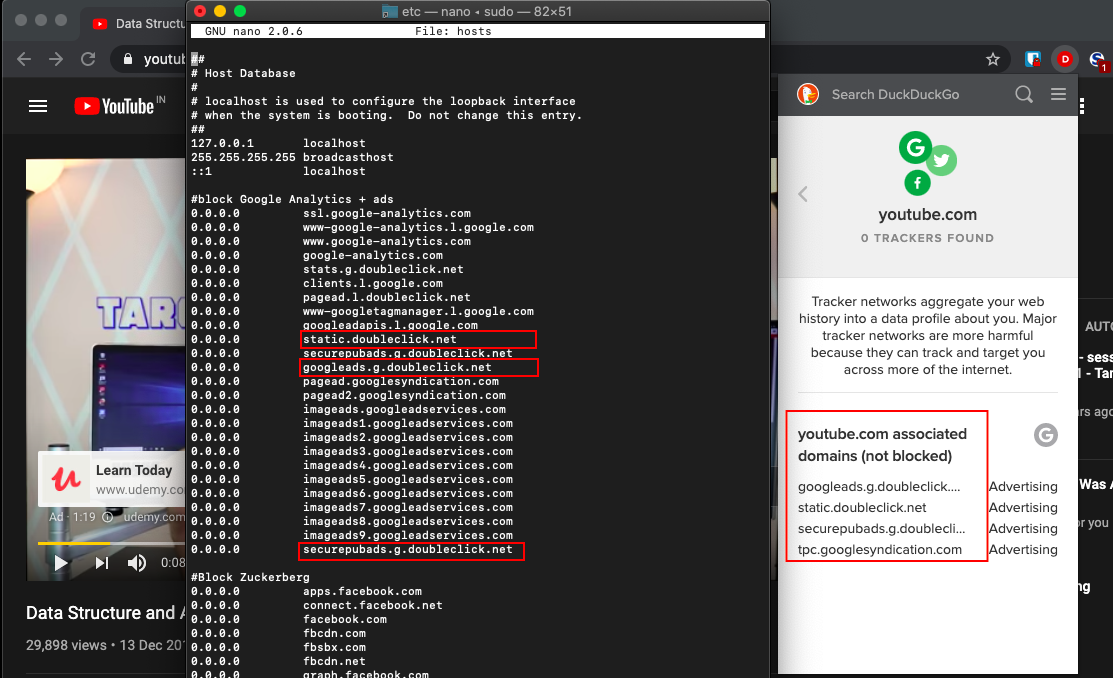1113x678 pixels.
Task: Click imageads5.googleadservices.com entry
Action: 408,479
